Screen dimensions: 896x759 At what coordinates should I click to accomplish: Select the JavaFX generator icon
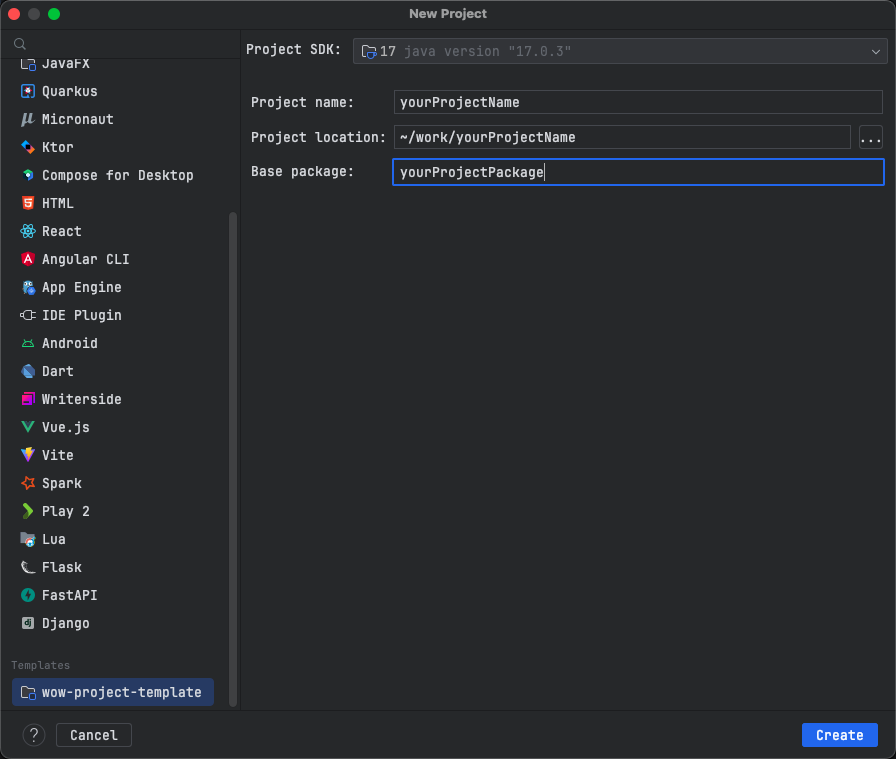click(x=27, y=63)
